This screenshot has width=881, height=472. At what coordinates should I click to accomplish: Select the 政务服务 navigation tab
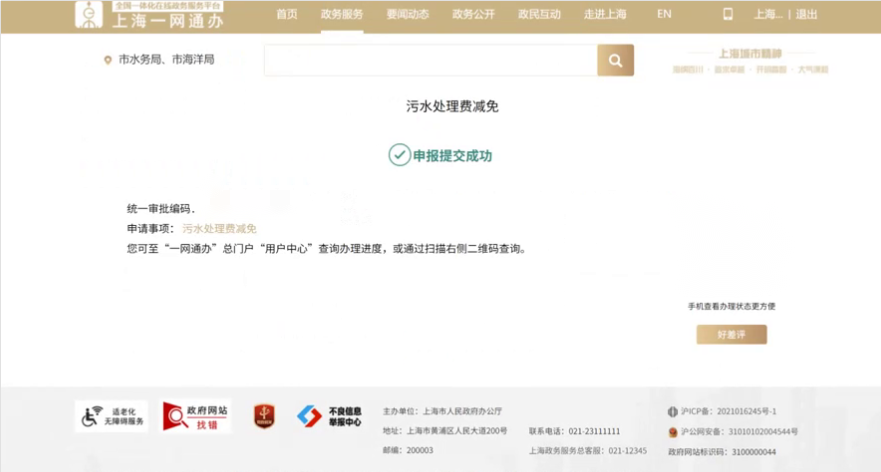[342, 14]
